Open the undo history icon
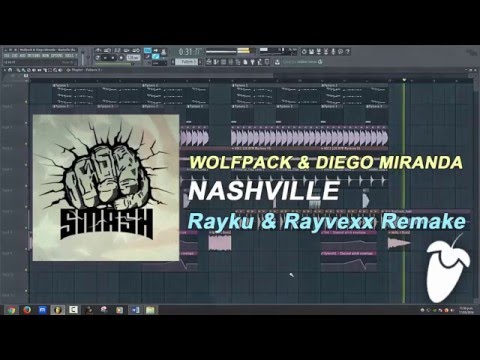Viewport: 480px width, 360px height. [304, 52]
